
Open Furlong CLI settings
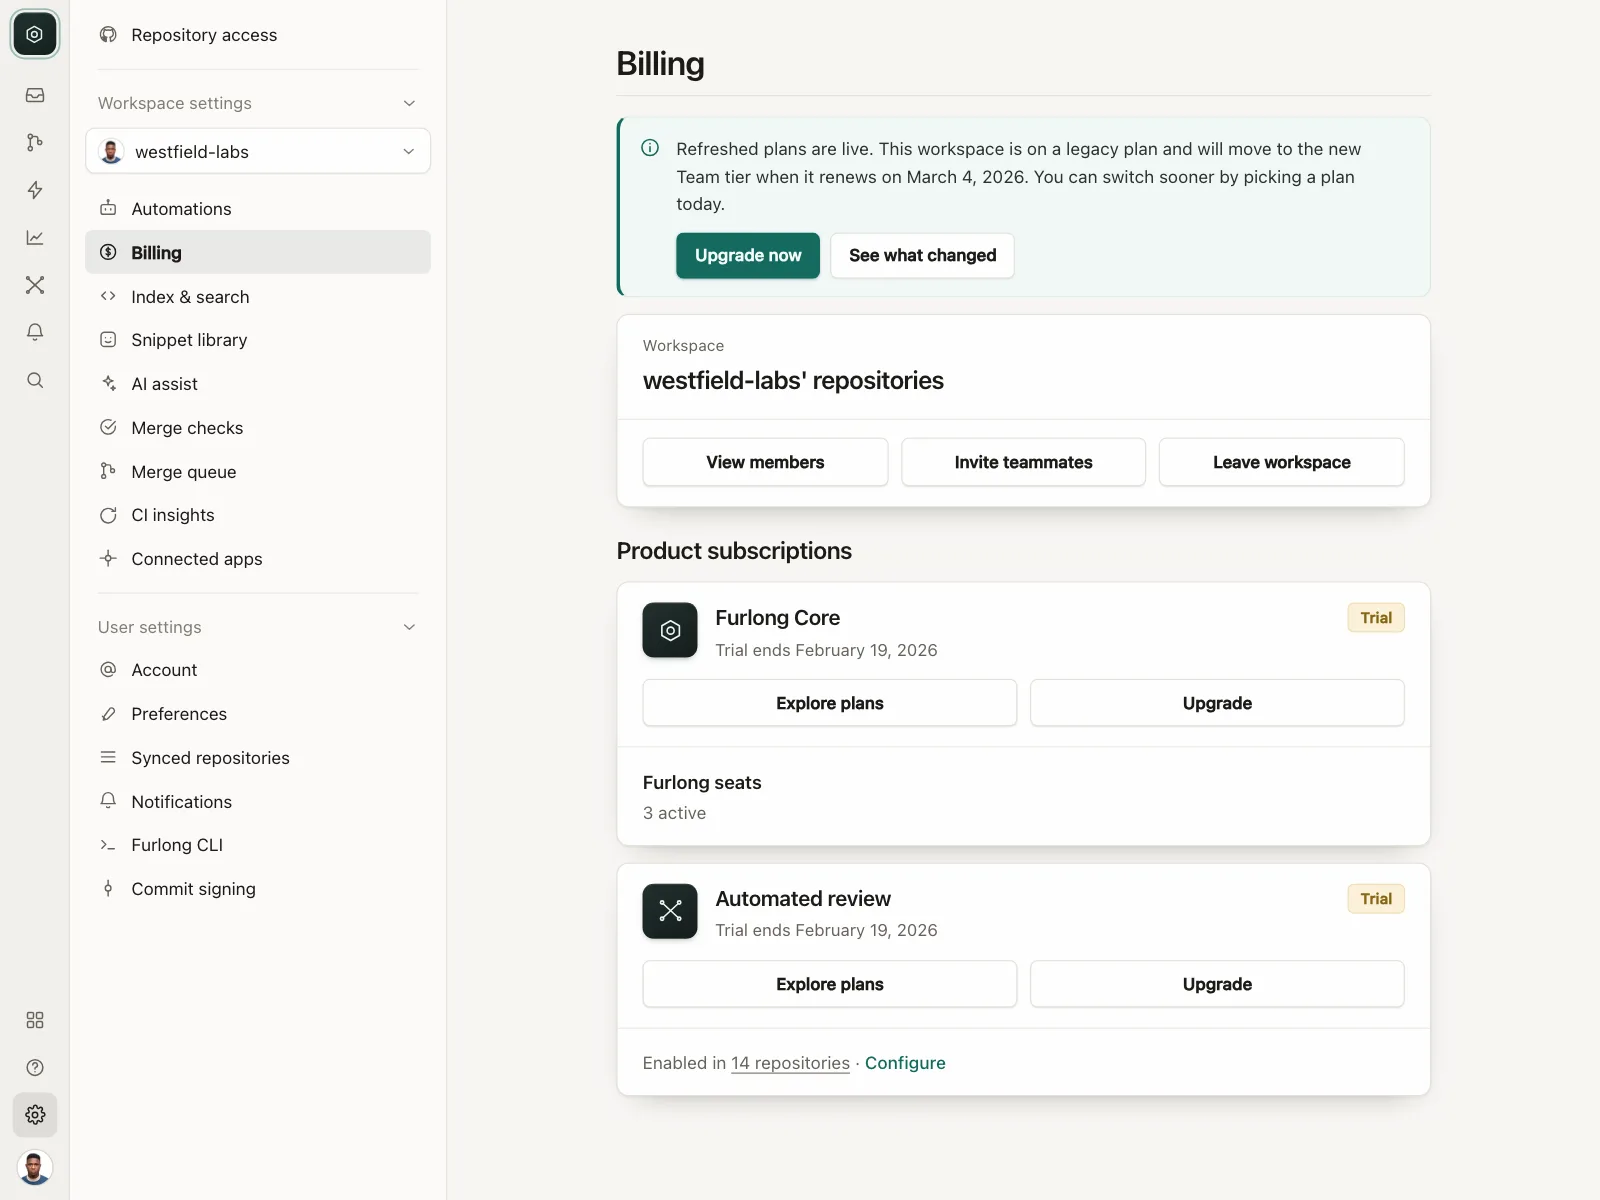258,845
